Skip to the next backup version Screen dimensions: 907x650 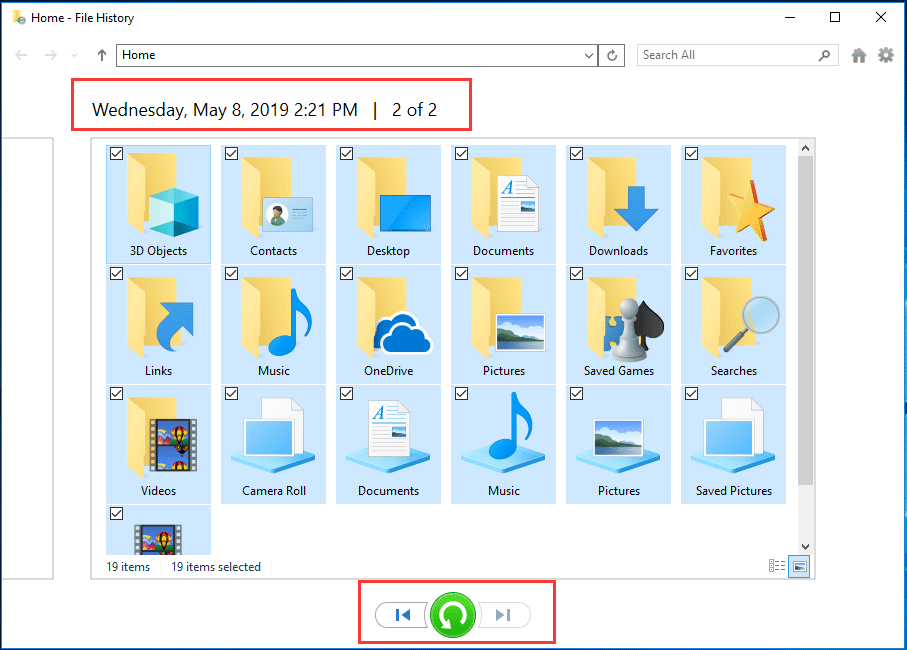coord(504,615)
